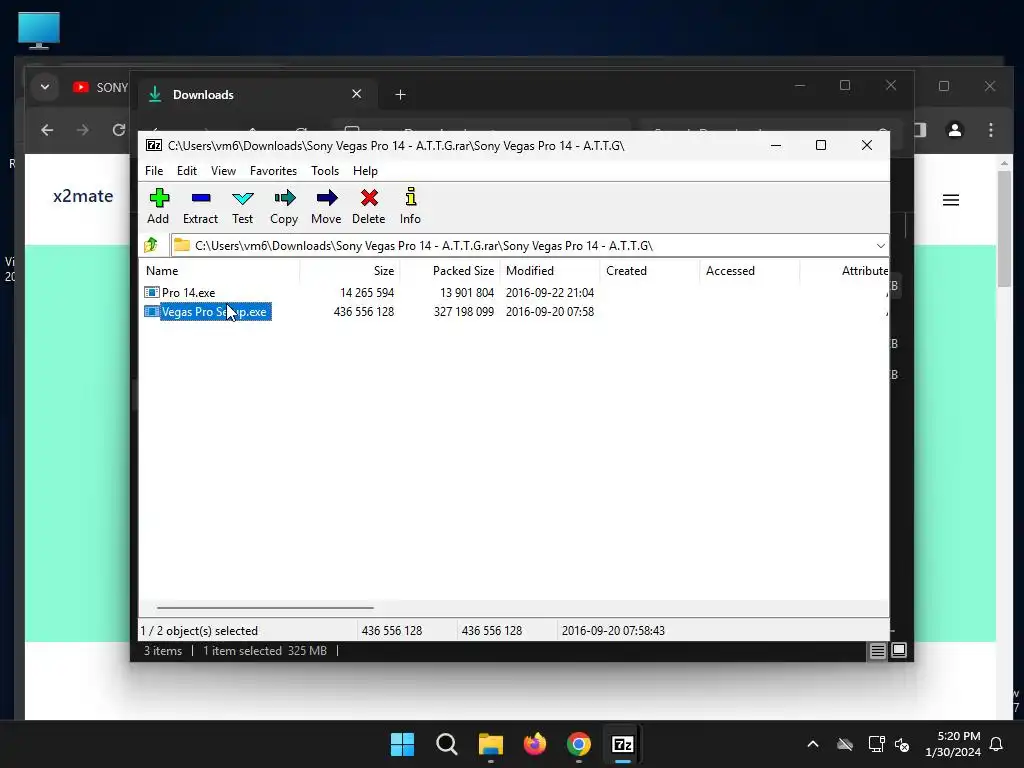The height and width of the screenshot is (768, 1024).
Task: Click the Move toolbar button
Action: click(326, 206)
